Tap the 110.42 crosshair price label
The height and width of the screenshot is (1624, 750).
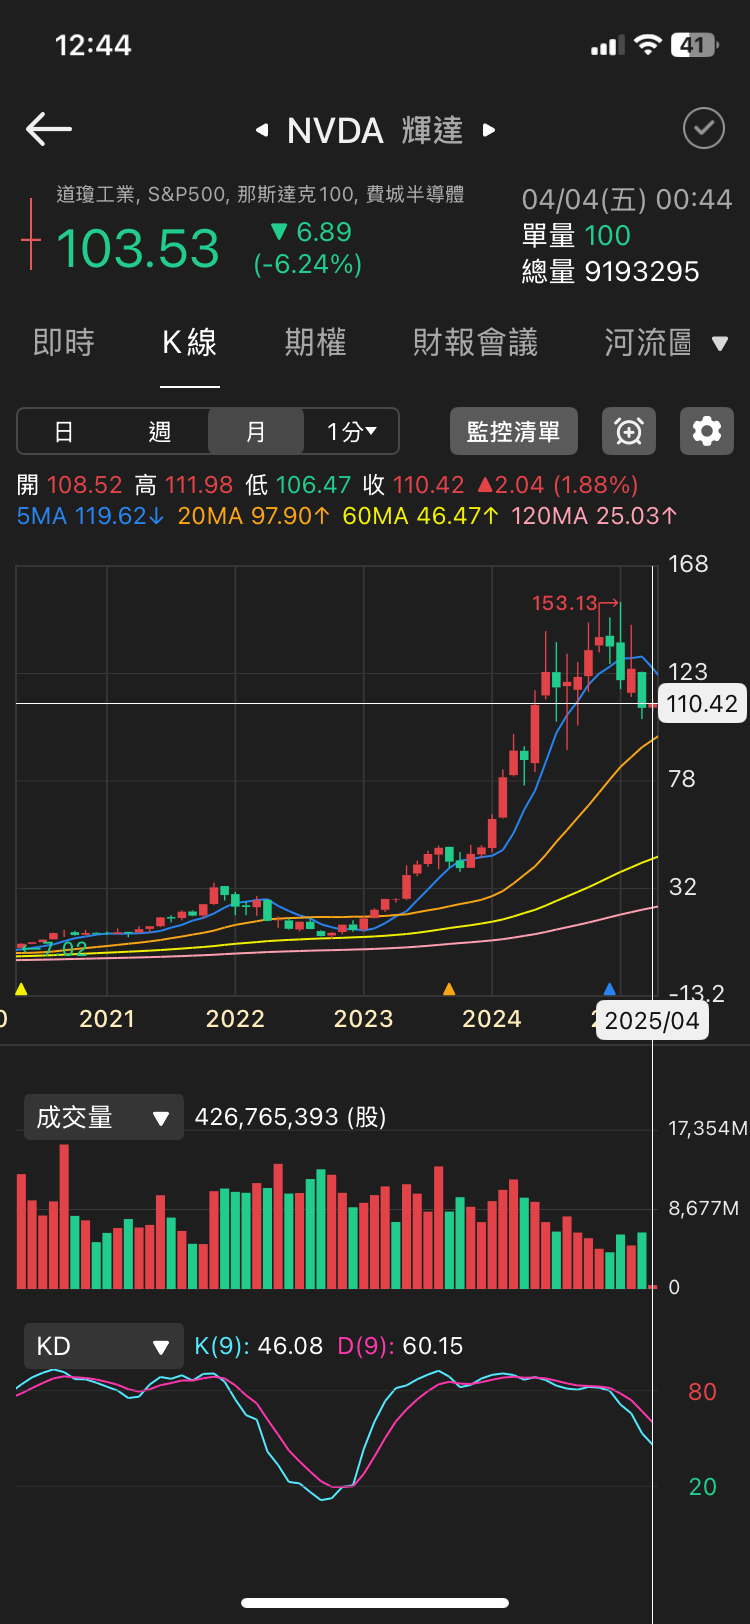click(x=702, y=704)
